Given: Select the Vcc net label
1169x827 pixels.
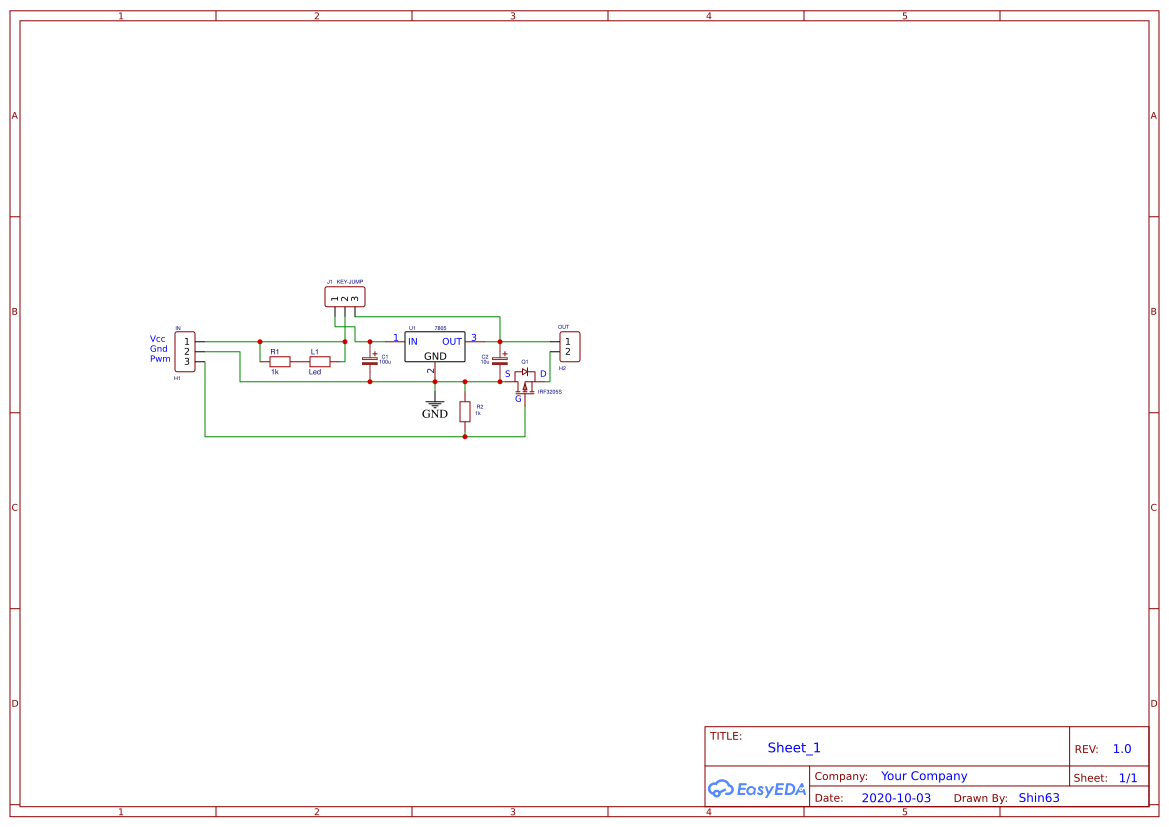Looking at the screenshot, I should coord(157,338).
